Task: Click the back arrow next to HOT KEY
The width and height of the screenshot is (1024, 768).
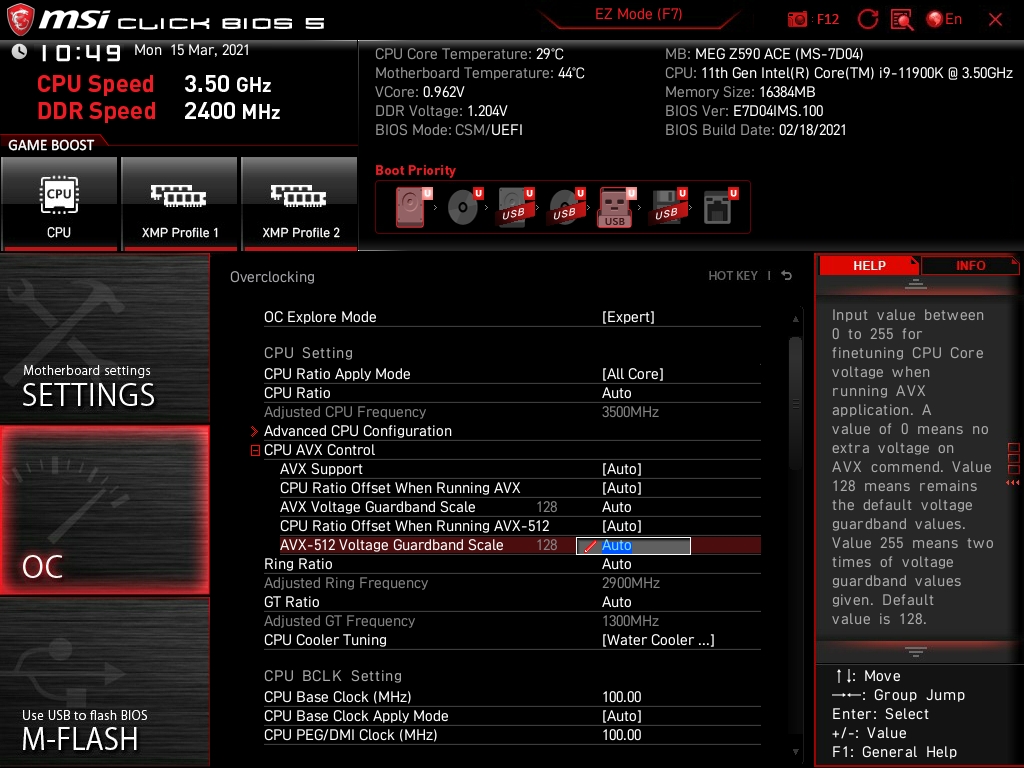Action: (787, 276)
